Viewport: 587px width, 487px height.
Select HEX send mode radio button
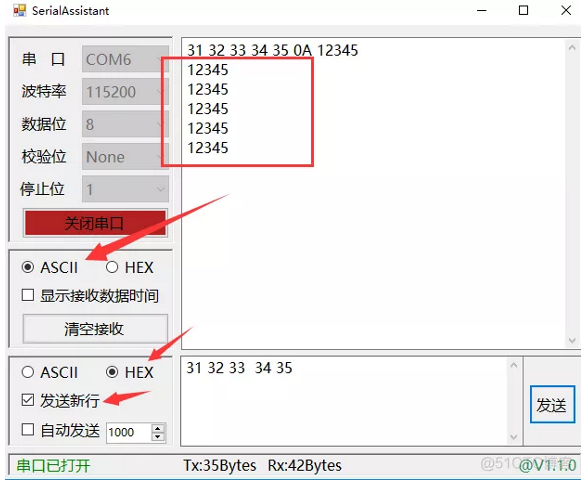click(112, 372)
